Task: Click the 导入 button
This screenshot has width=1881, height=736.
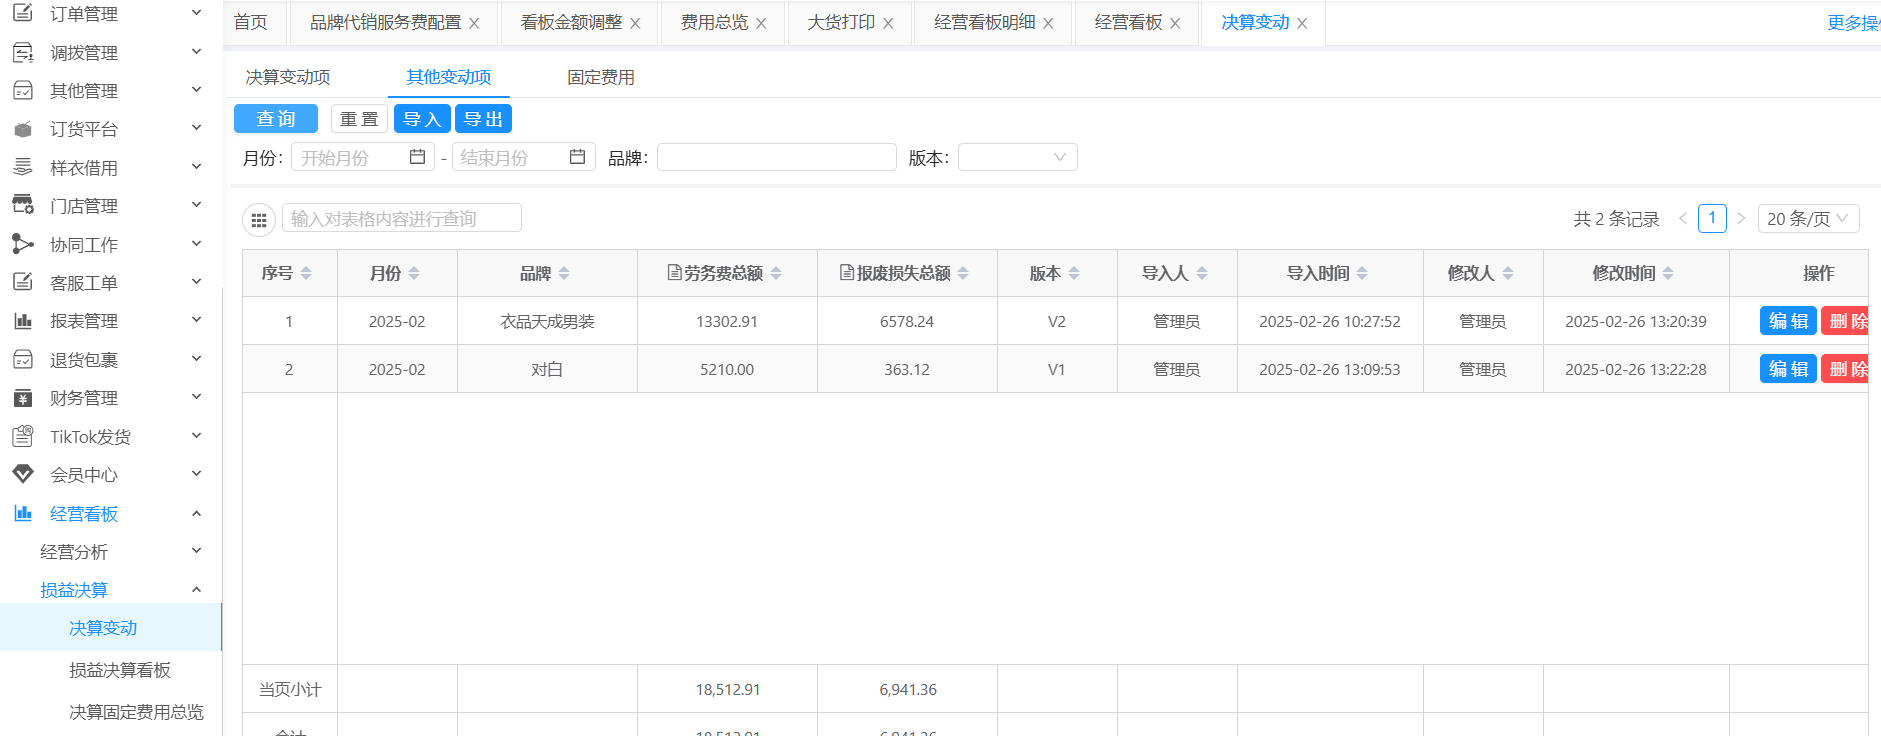Action: [421, 119]
